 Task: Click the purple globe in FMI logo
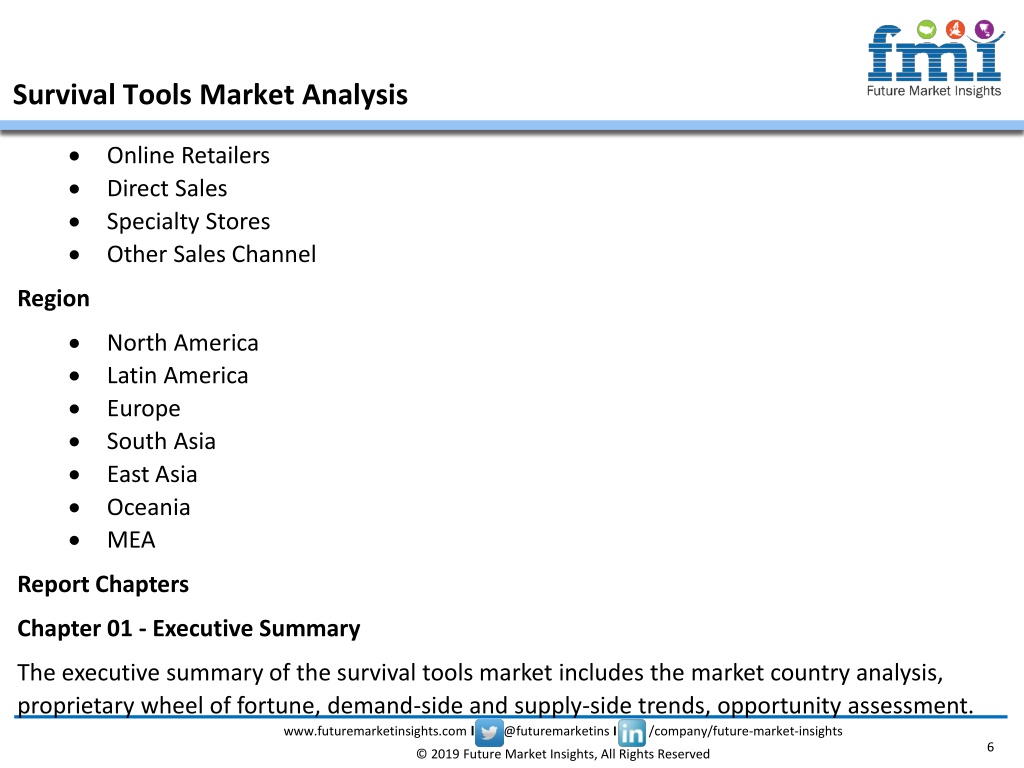pyautogui.click(x=984, y=29)
